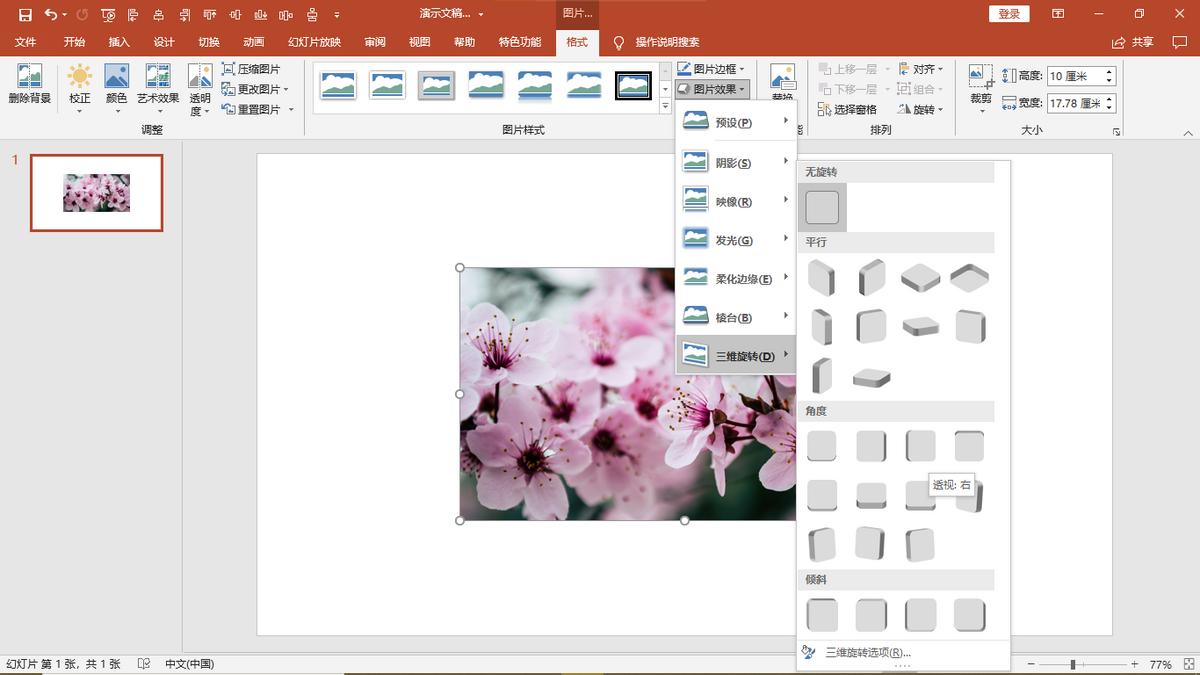Apply the first 3D rotation preset under 平行
The width and height of the screenshot is (1200, 675).
821,277
